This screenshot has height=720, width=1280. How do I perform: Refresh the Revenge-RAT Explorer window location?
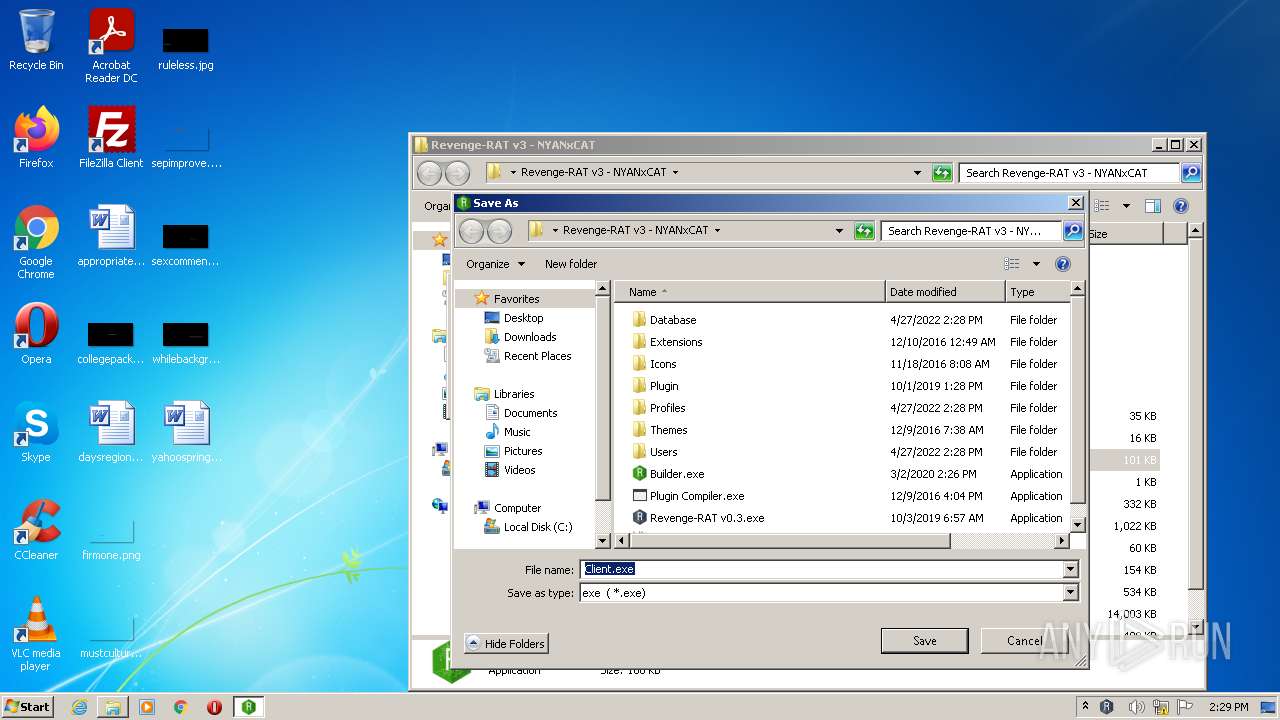click(x=941, y=173)
